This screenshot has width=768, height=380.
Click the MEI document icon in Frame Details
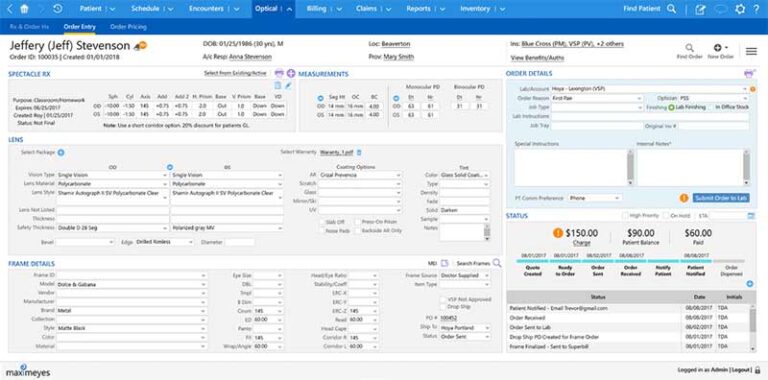pos(444,263)
